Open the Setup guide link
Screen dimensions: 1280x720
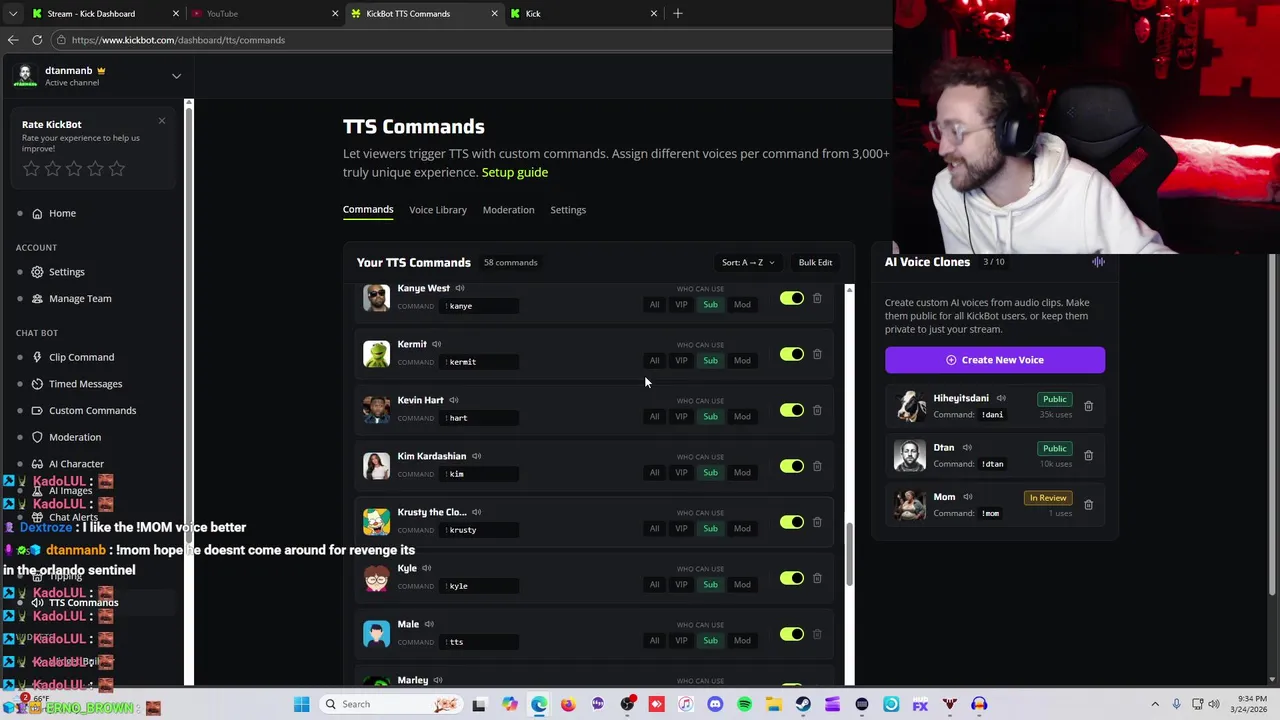click(515, 172)
